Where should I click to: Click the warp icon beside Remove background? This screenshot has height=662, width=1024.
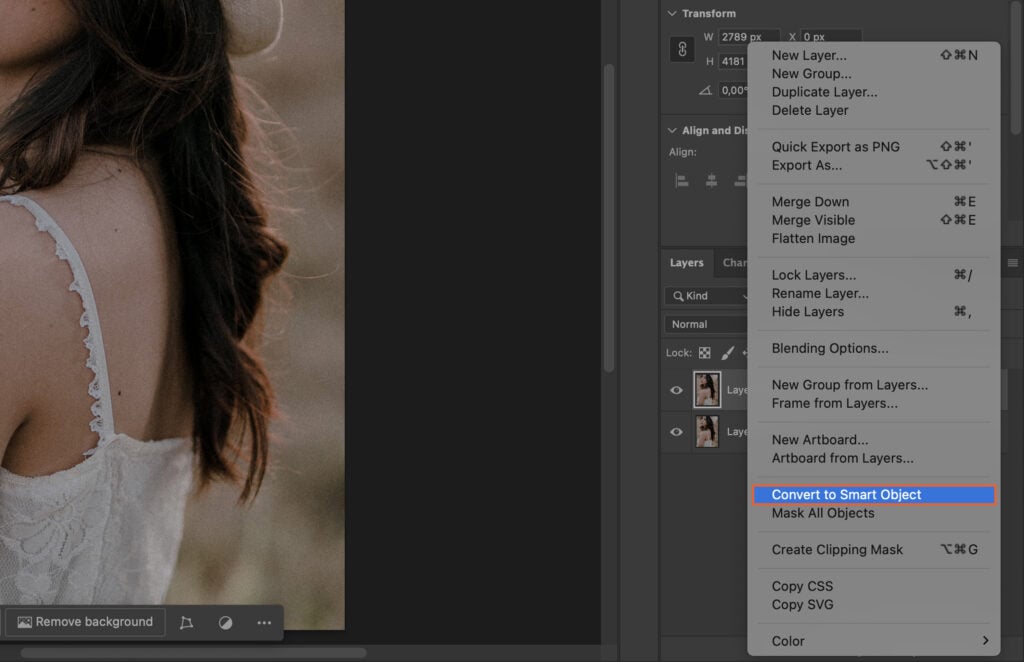pos(186,621)
